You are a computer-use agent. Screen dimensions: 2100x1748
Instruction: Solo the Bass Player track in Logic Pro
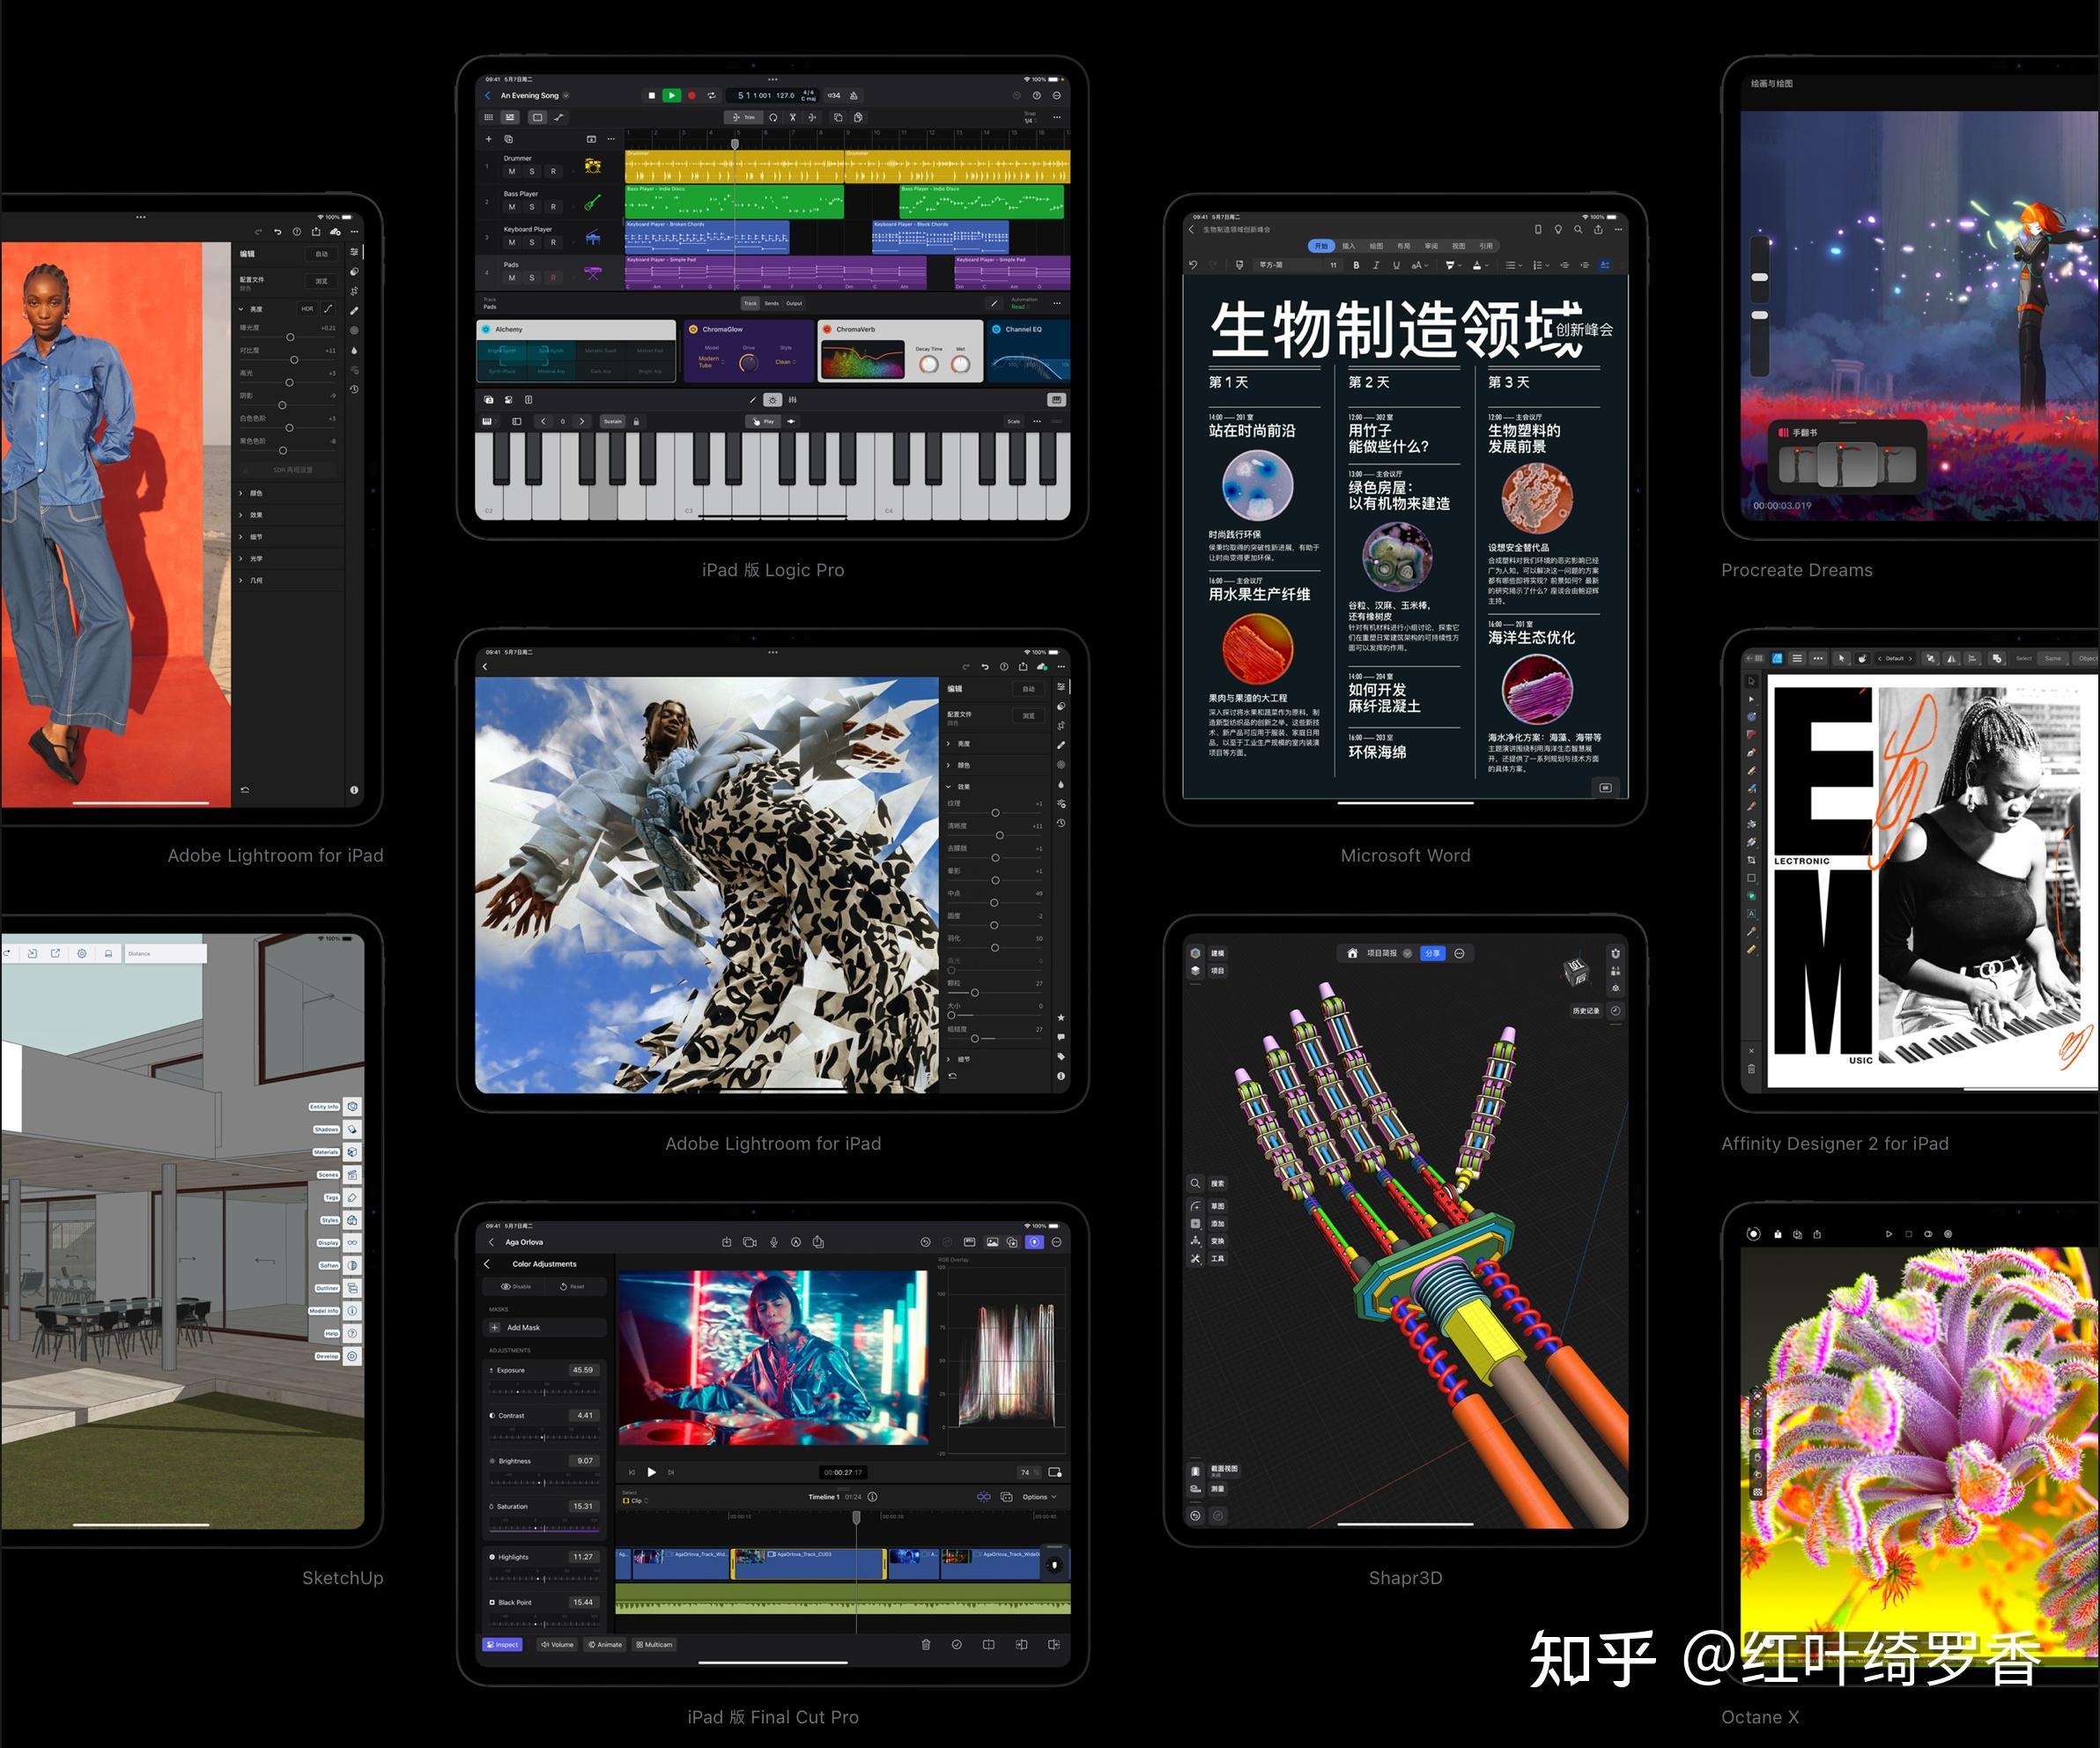(x=532, y=207)
